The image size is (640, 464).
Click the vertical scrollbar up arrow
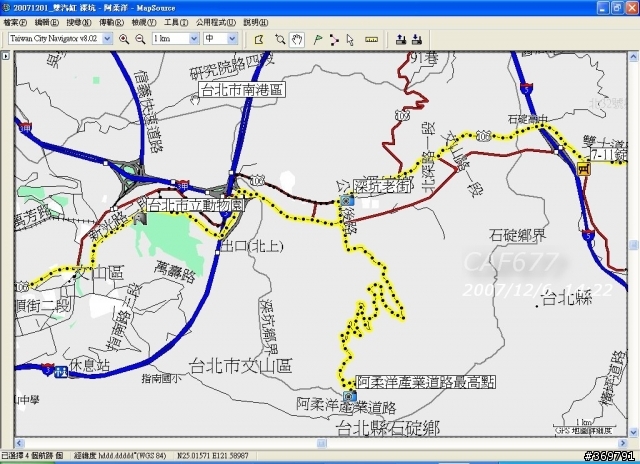pyautogui.click(x=633, y=57)
